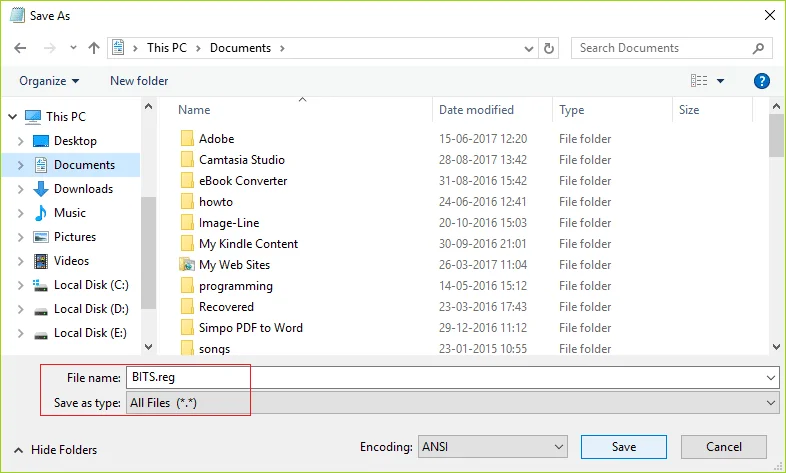Close the Save As dialog
Viewport: 786px width, 473px height.
click(x=770, y=16)
